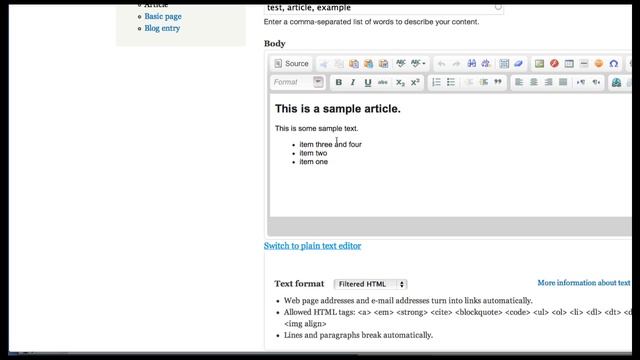Click the Cut icon in toolbar
The height and width of the screenshot is (360, 640).
(x=324, y=64)
